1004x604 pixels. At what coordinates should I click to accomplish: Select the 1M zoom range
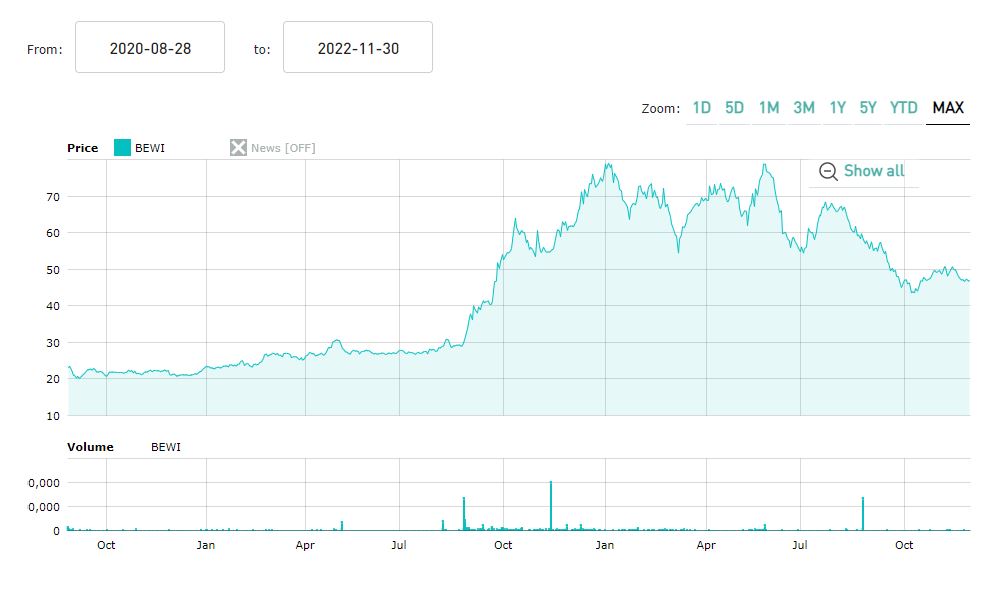768,108
